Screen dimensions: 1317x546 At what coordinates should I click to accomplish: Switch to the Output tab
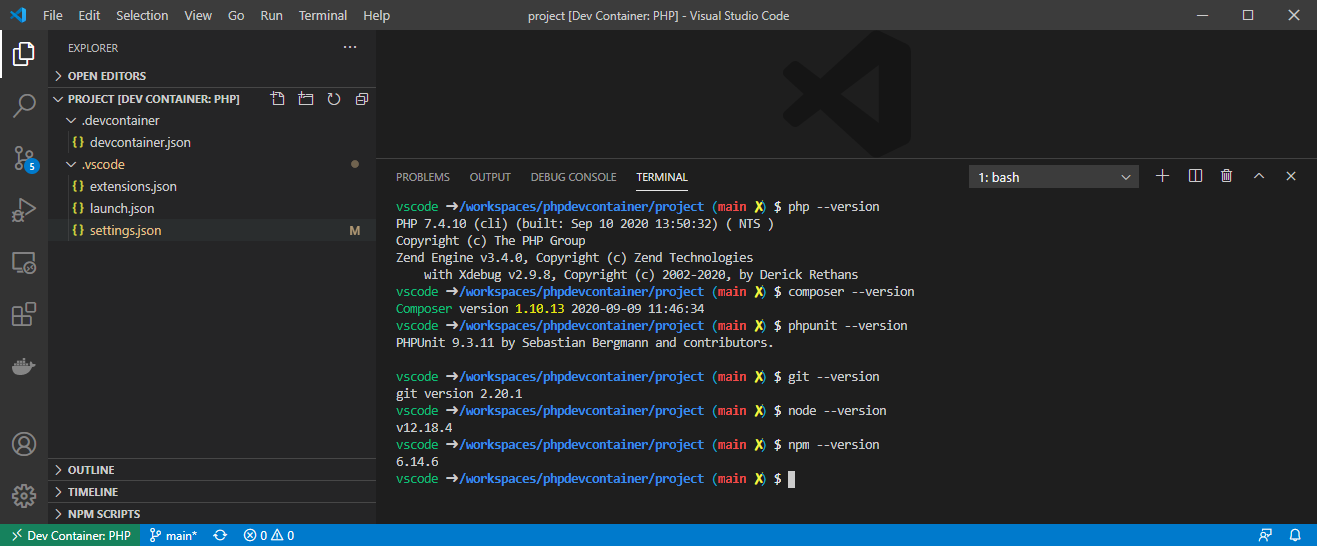[490, 177]
